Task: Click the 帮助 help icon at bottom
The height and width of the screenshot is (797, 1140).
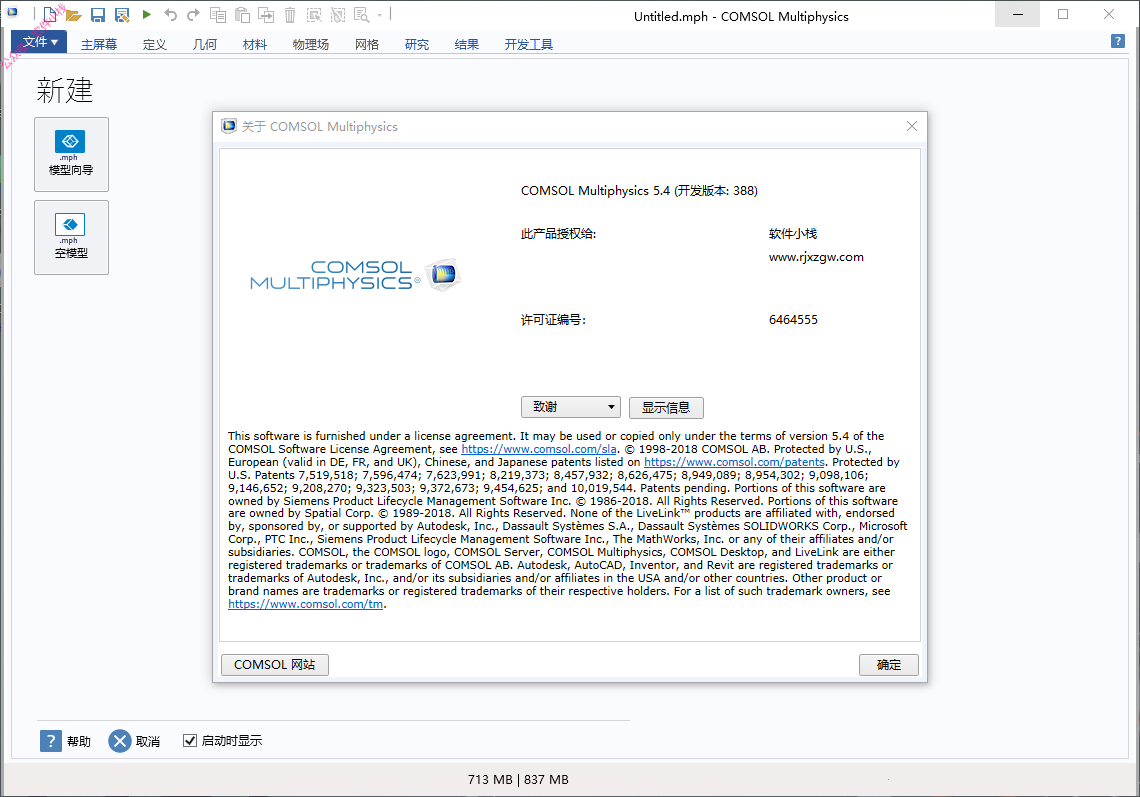Action: pos(51,741)
